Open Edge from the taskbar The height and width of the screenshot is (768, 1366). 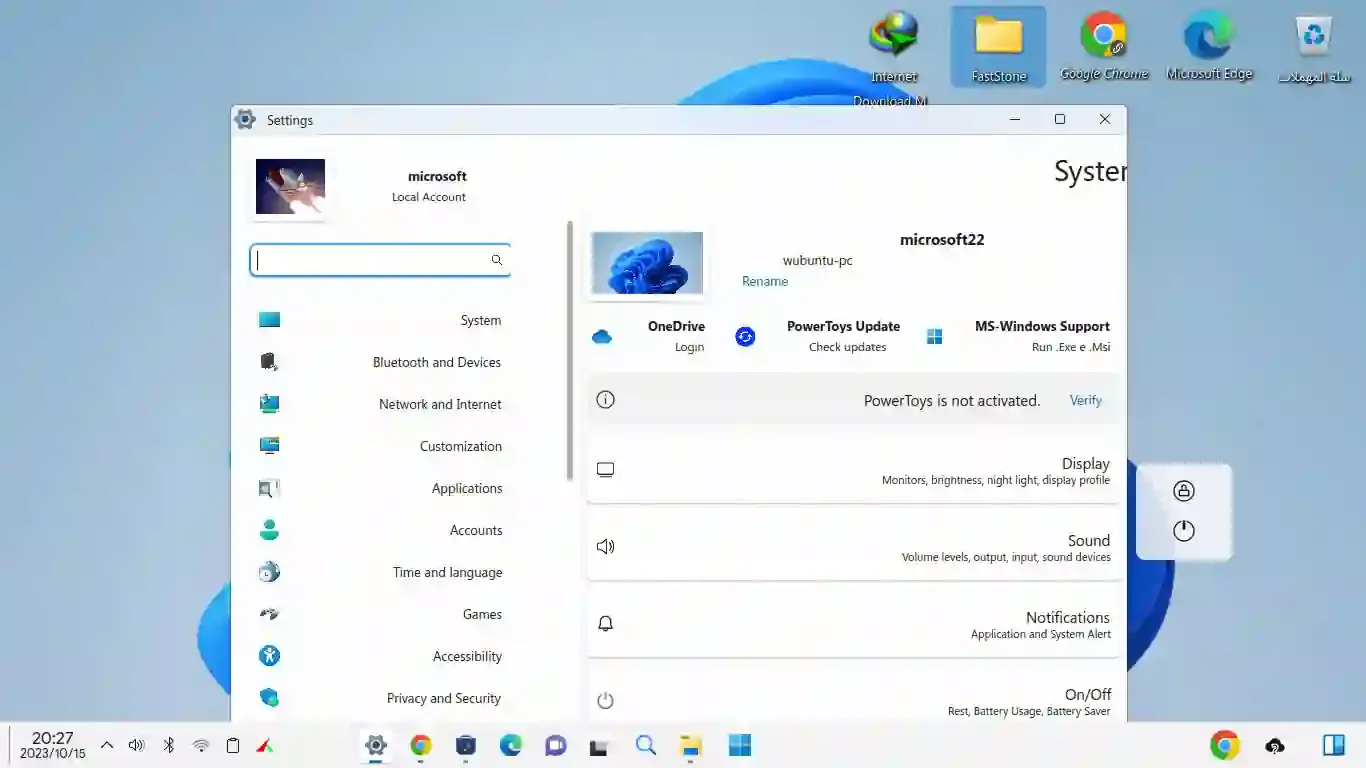point(511,745)
